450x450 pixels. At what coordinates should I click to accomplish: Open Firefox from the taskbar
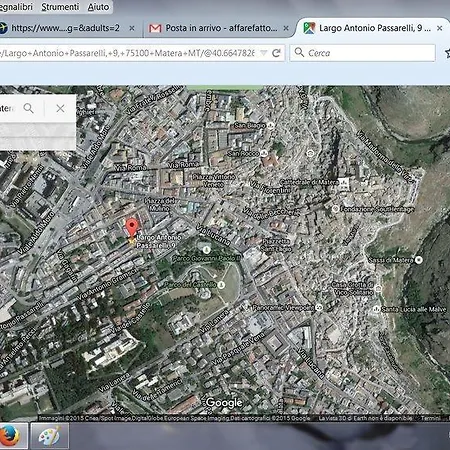tap(10, 436)
